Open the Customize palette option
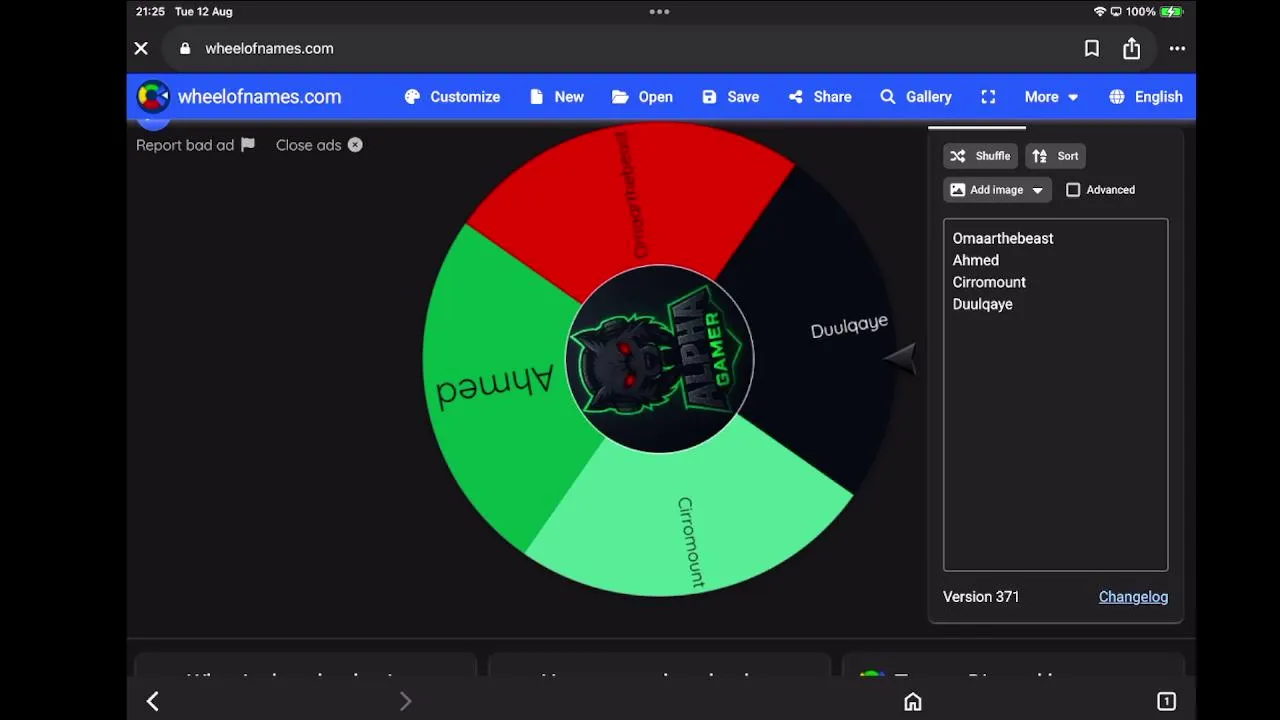 452,97
